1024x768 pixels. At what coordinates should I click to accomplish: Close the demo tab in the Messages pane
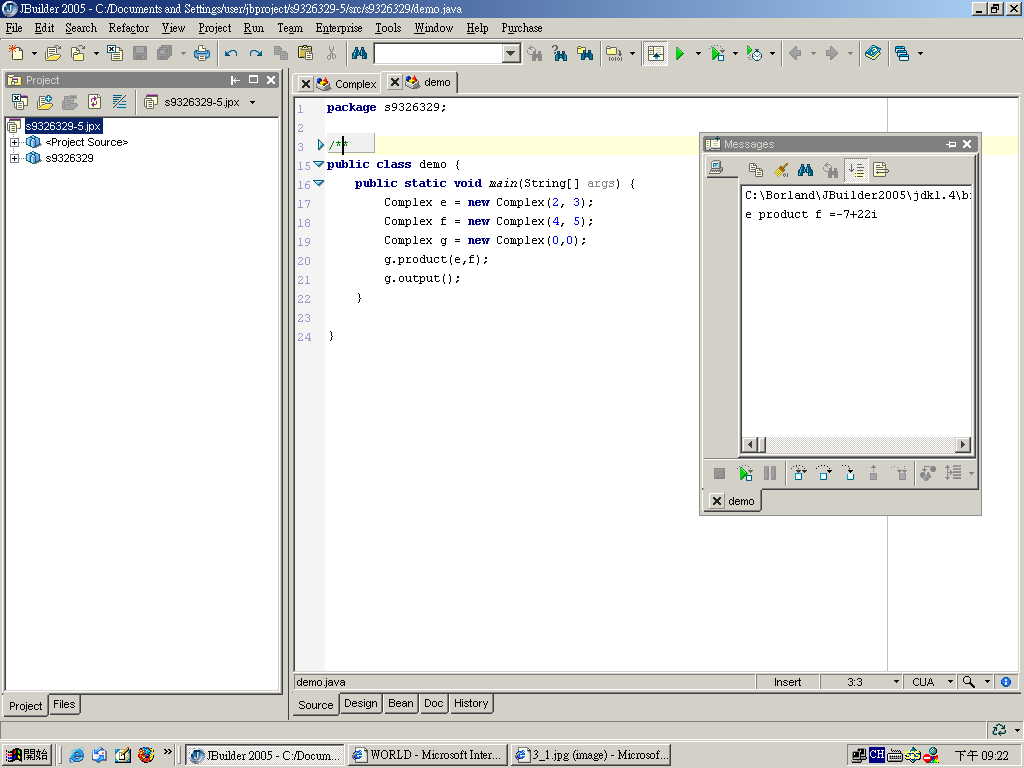pos(716,501)
